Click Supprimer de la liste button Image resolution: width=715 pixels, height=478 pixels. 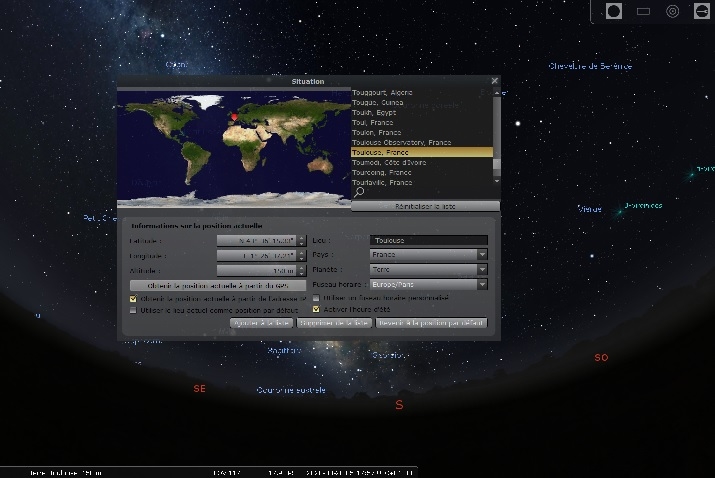pyautogui.click(x=334, y=323)
